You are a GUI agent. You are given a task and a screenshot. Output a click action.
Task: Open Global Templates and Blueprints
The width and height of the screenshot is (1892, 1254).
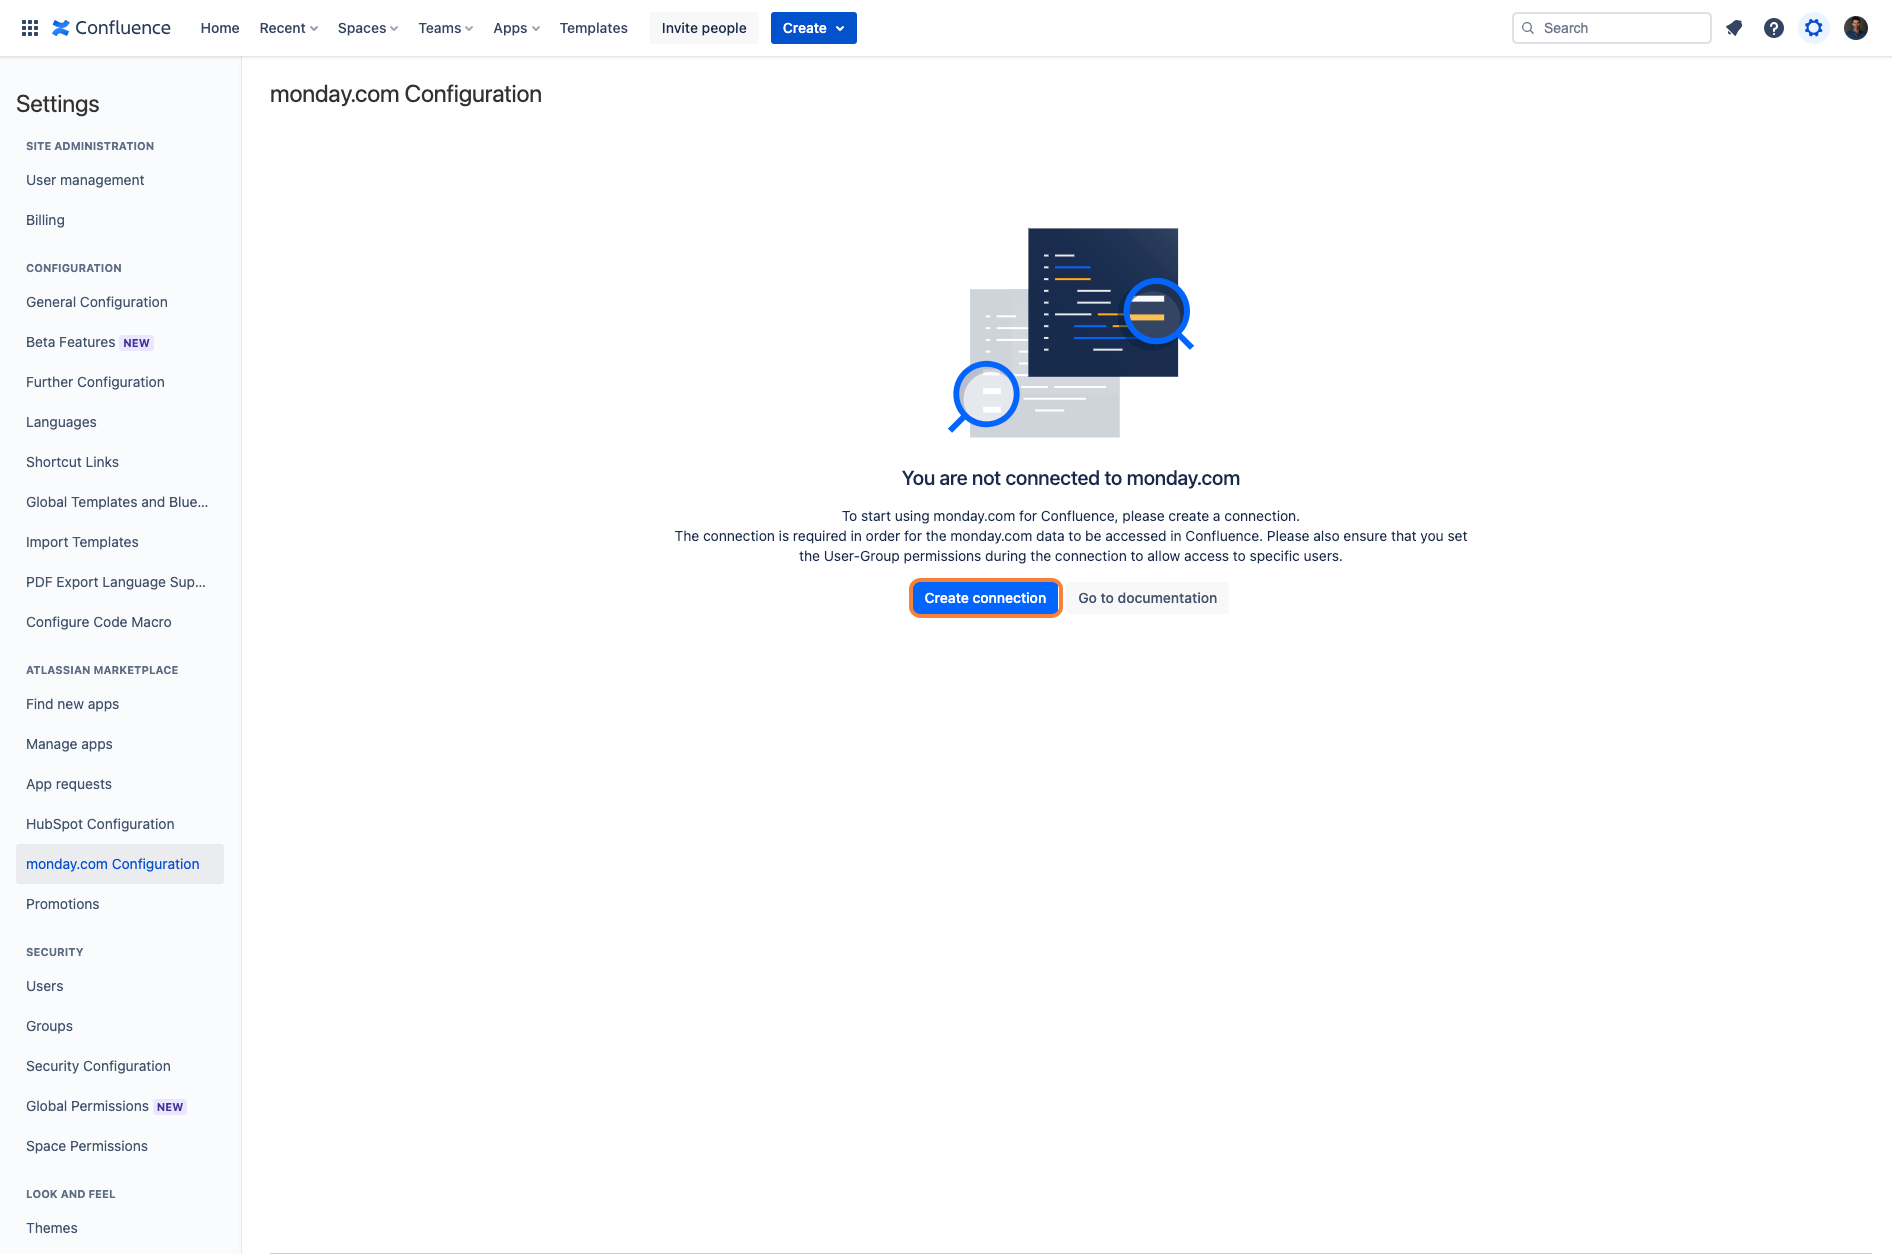coord(120,502)
